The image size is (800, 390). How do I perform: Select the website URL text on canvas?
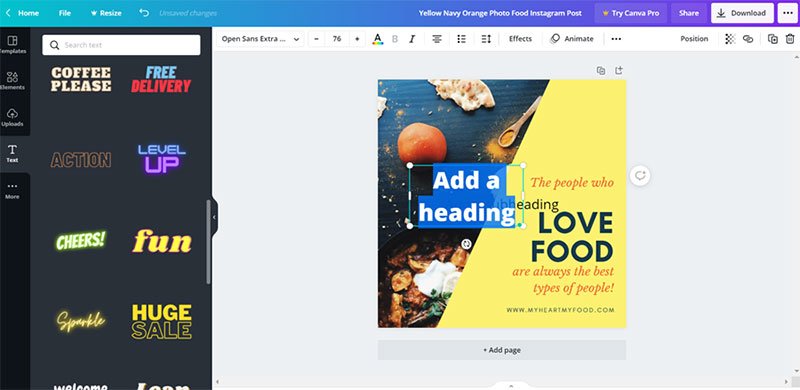point(560,310)
